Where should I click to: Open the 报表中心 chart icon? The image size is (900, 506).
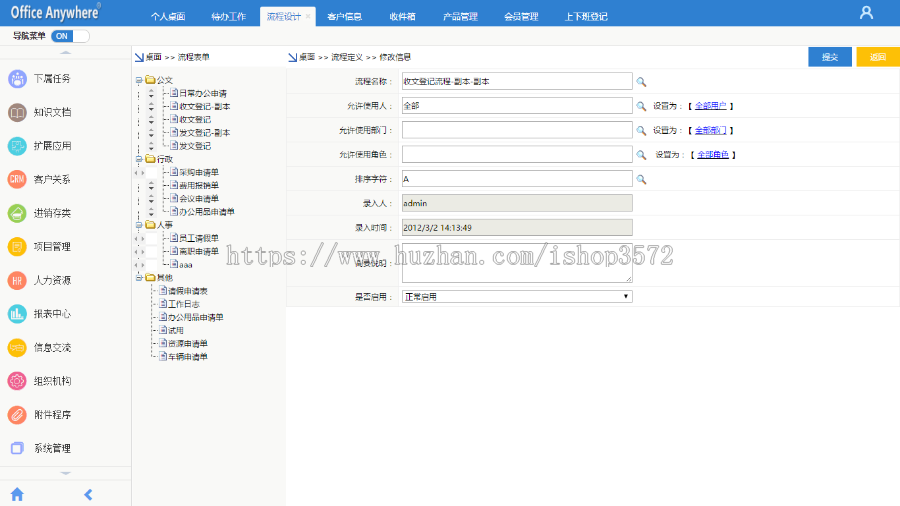[17, 314]
